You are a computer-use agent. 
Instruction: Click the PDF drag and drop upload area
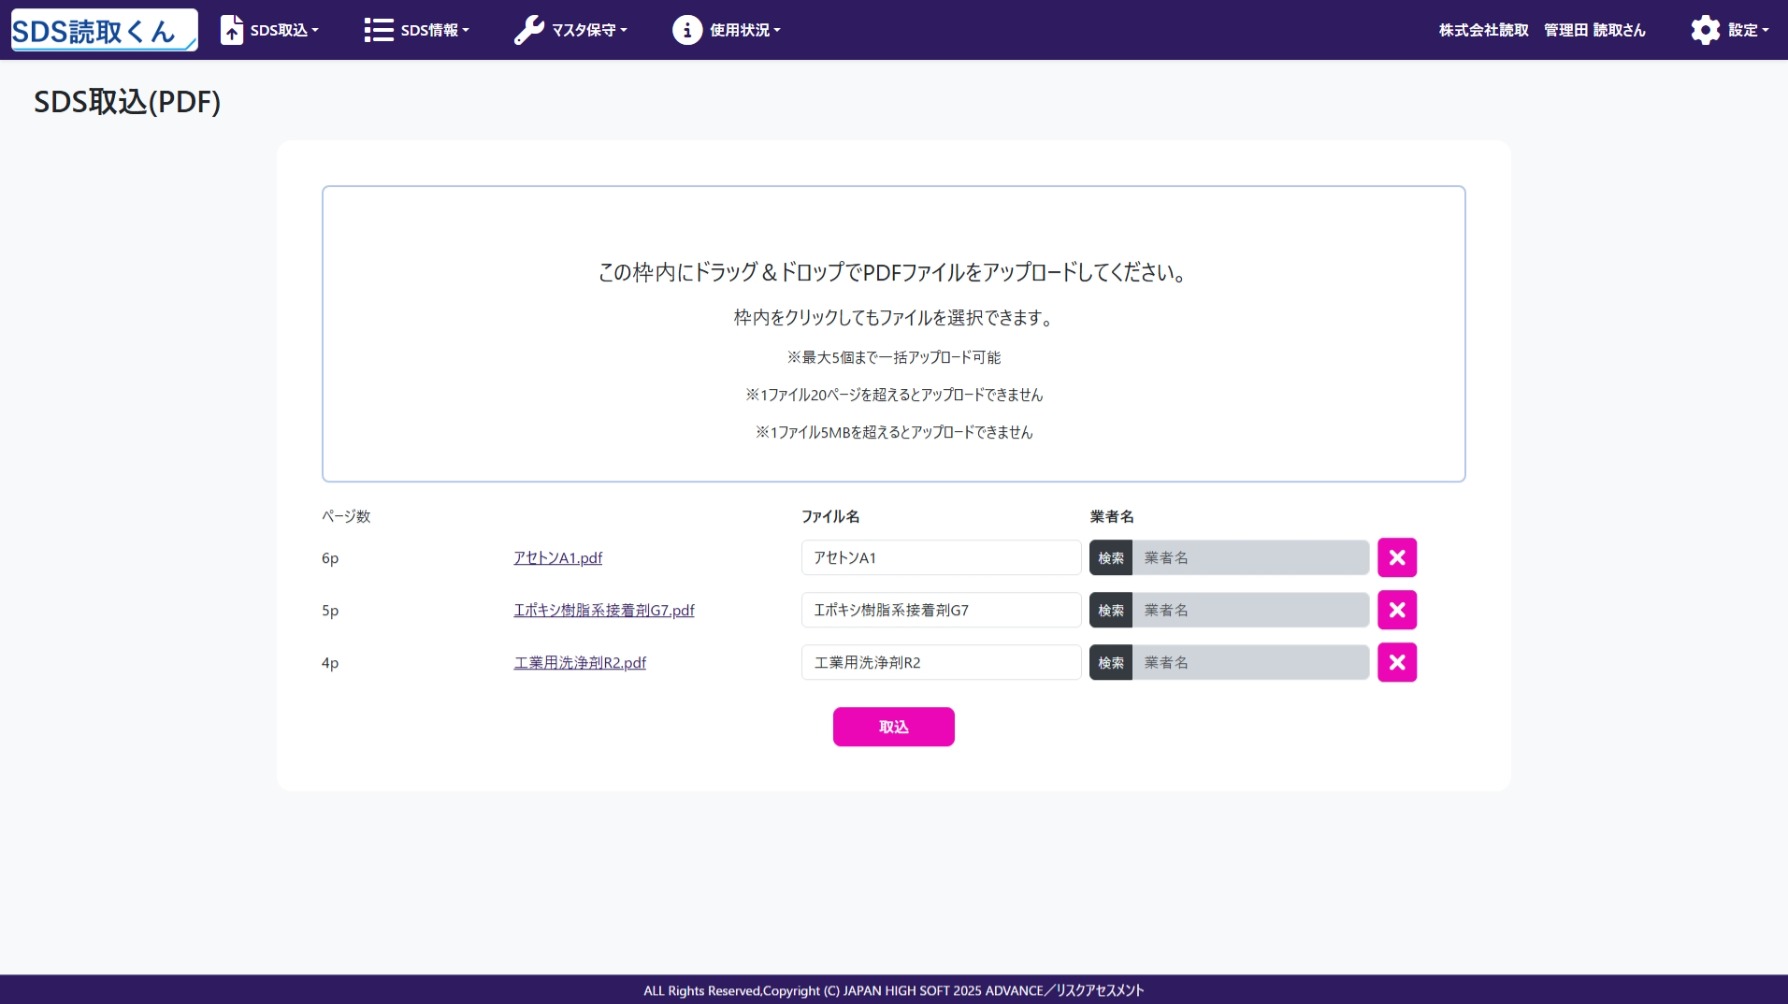coord(893,333)
